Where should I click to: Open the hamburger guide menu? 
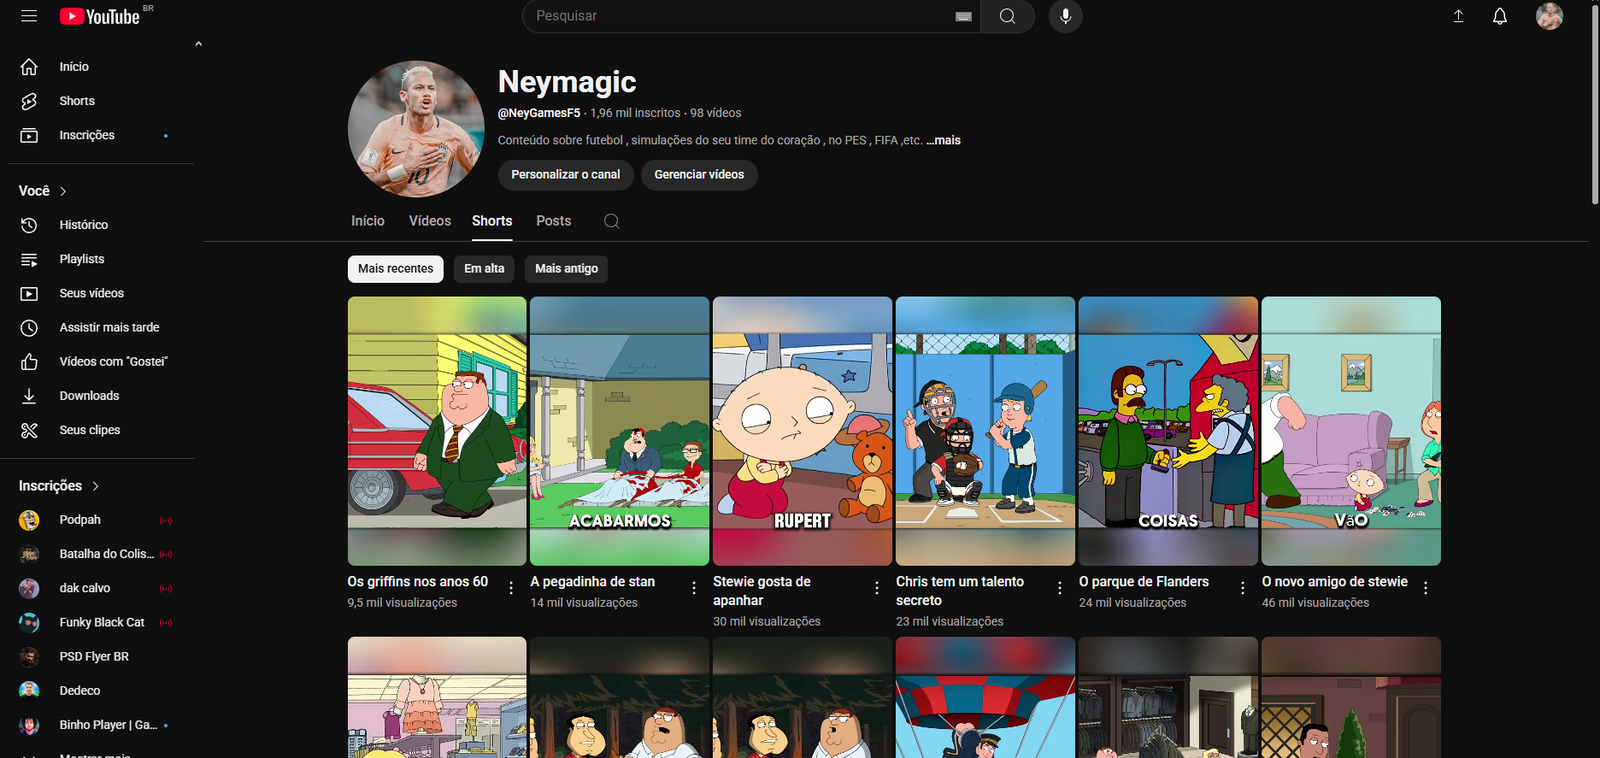point(29,16)
